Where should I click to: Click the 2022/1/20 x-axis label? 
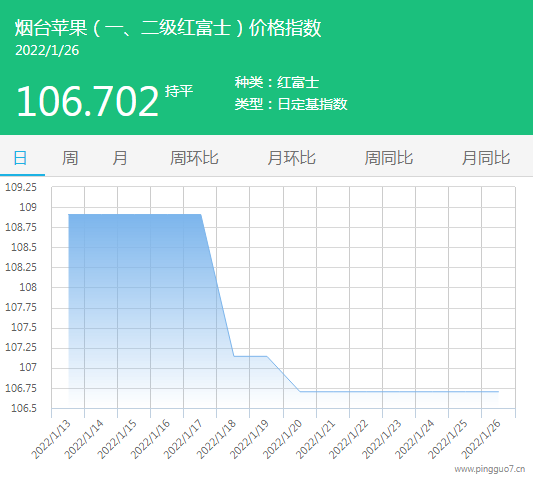[x=282, y=439]
